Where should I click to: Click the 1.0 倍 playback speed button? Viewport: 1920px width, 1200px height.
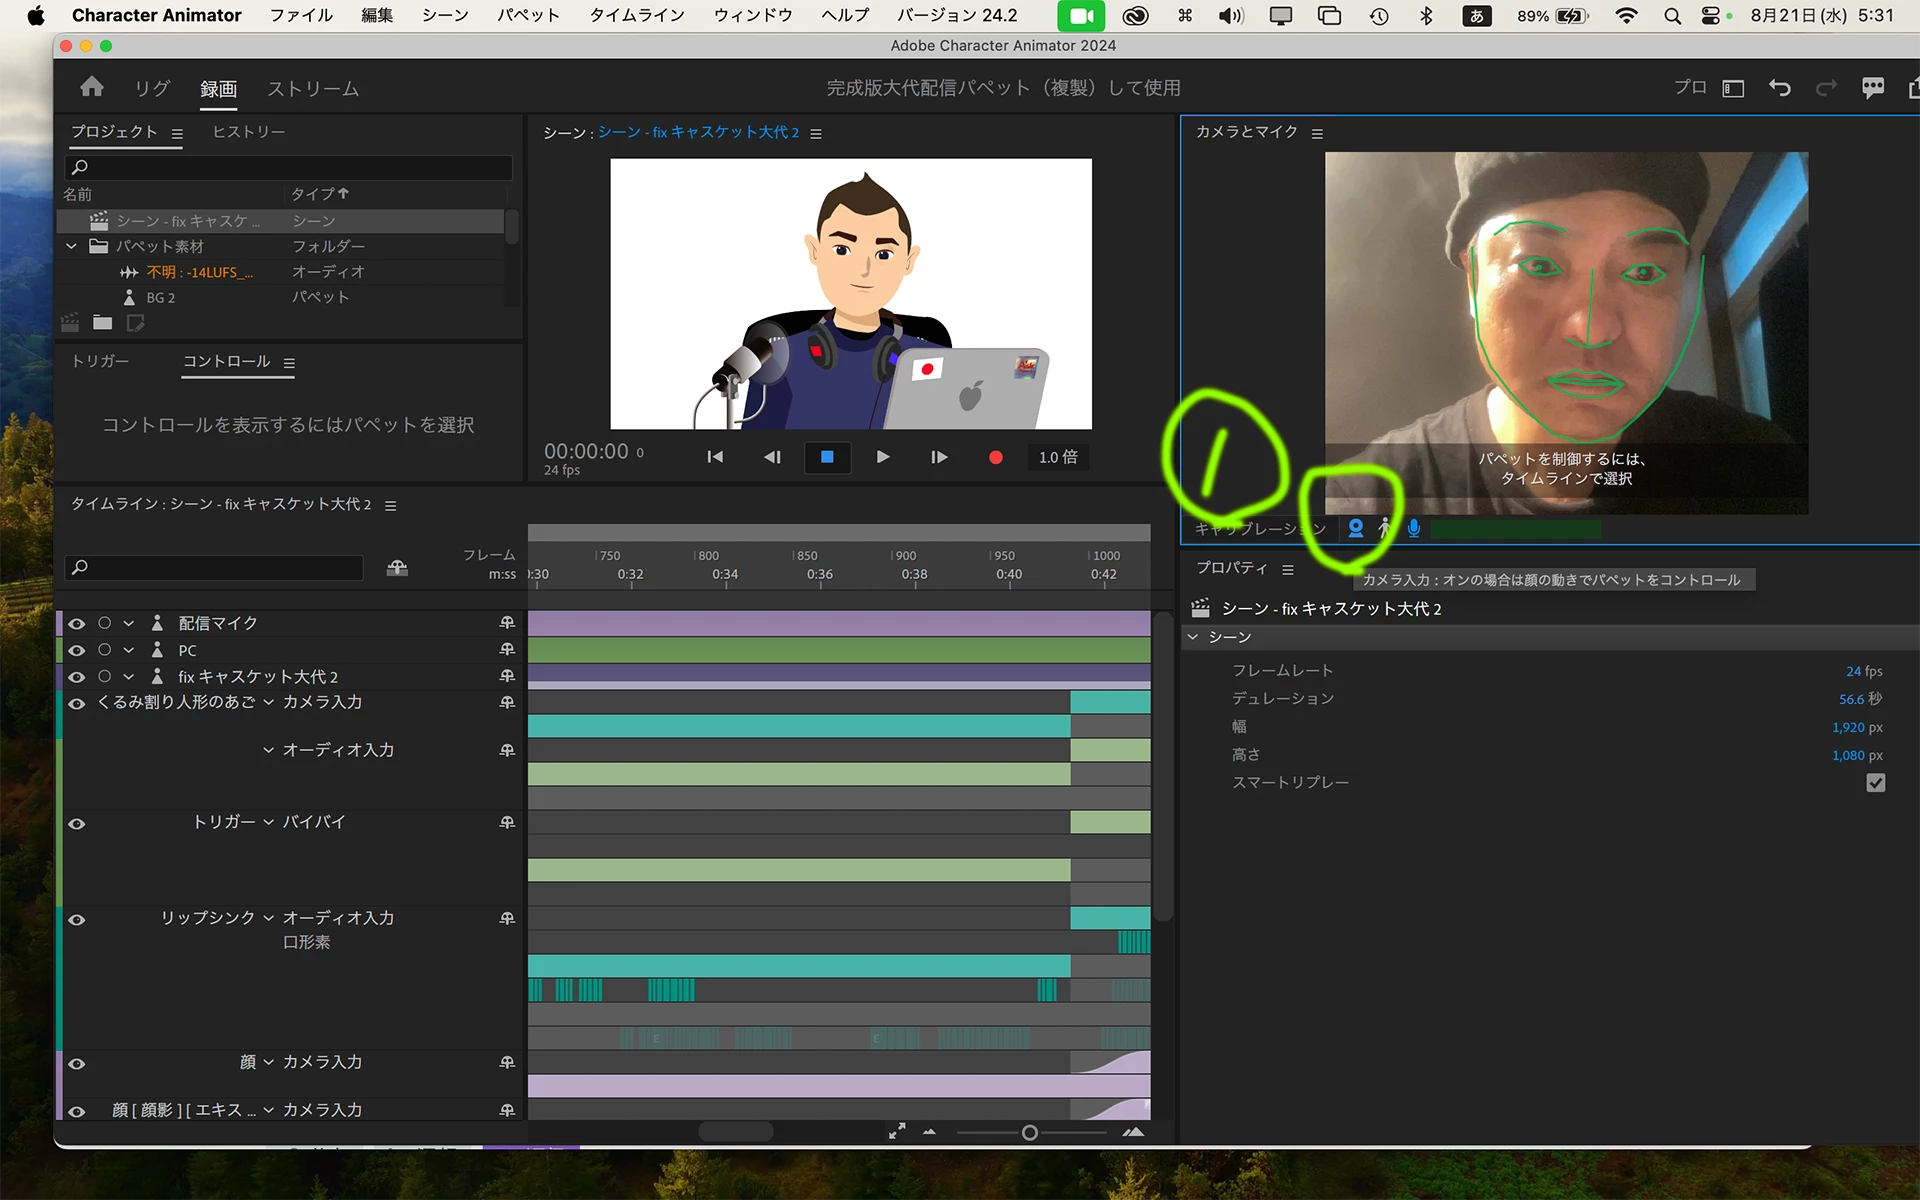(1057, 457)
